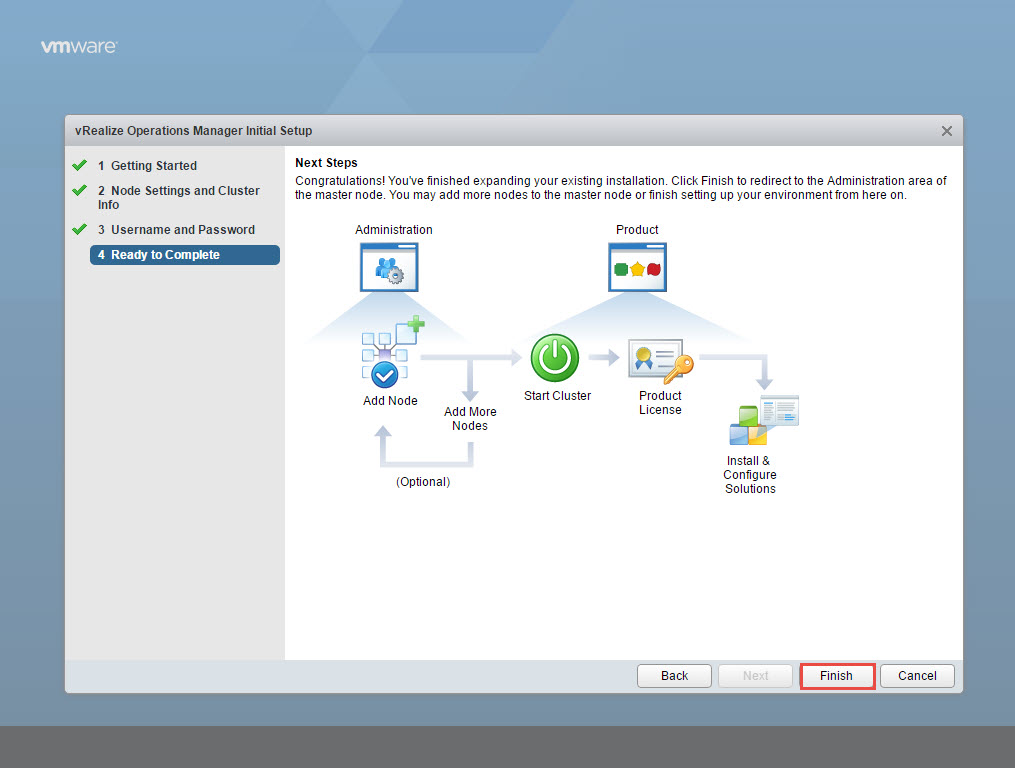This screenshot has width=1015, height=768.
Task: Click the Product License label
Action: [660, 403]
